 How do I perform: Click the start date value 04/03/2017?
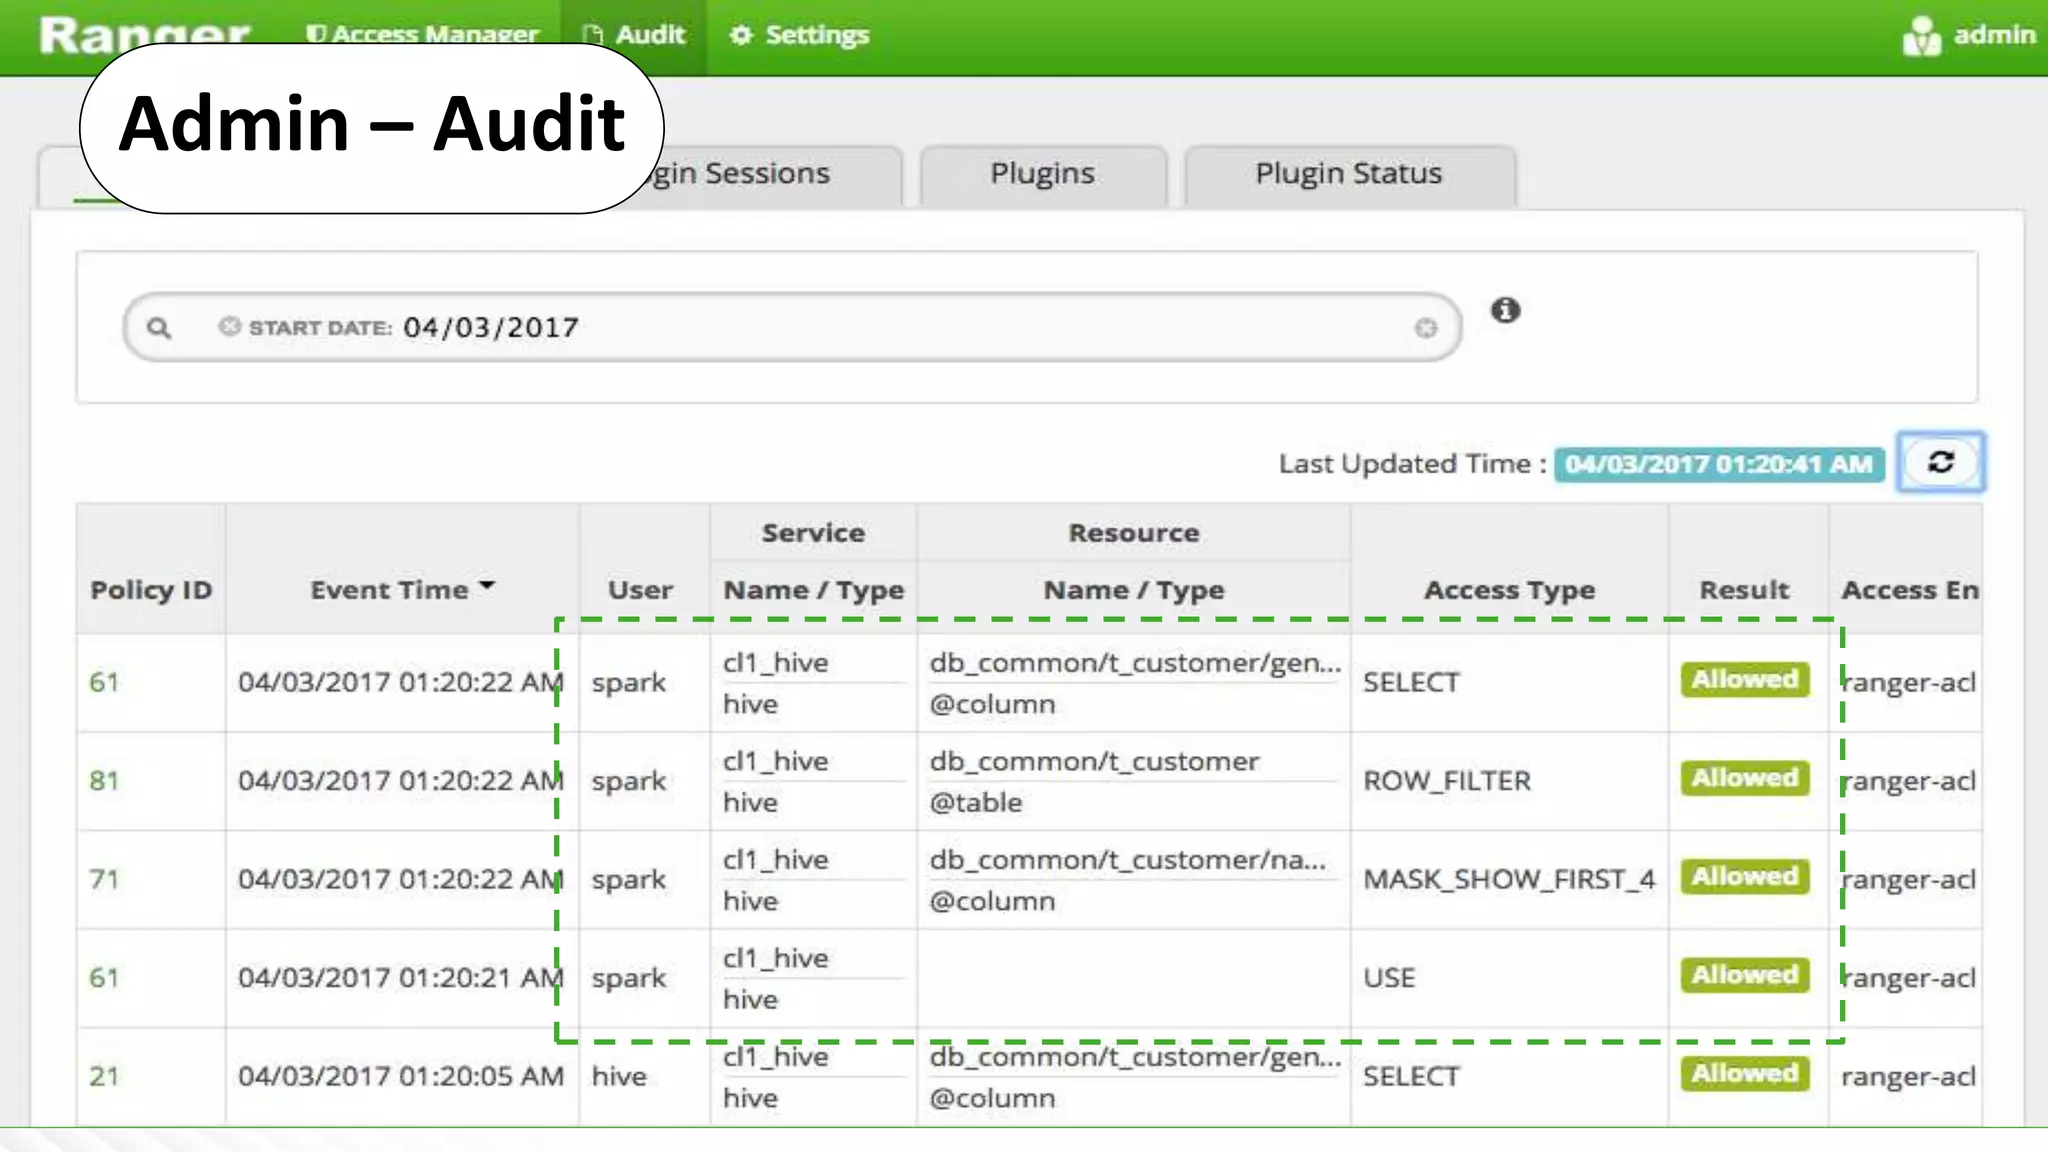pos(491,328)
